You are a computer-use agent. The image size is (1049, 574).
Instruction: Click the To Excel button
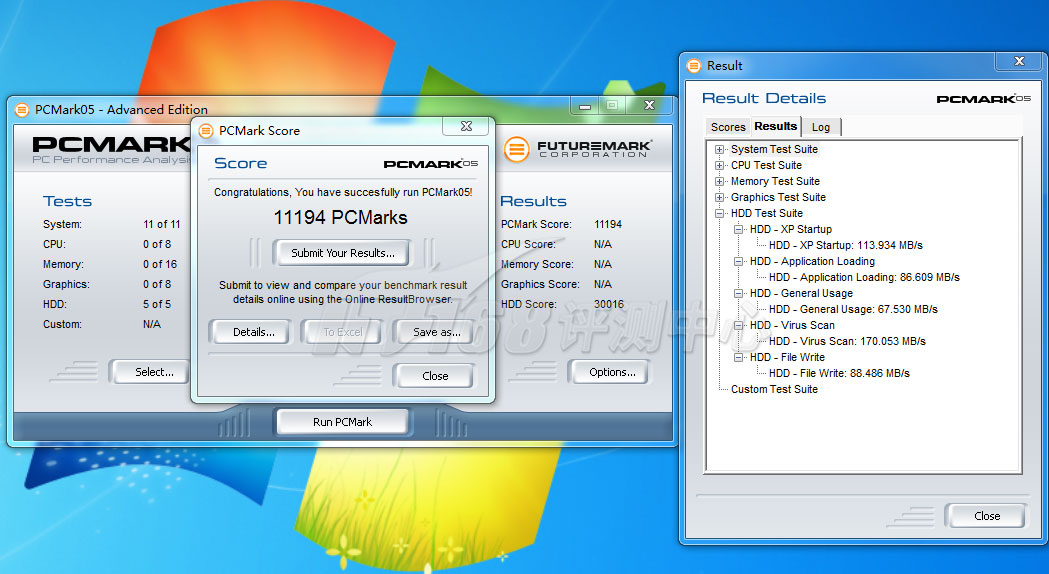coord(343,332)
